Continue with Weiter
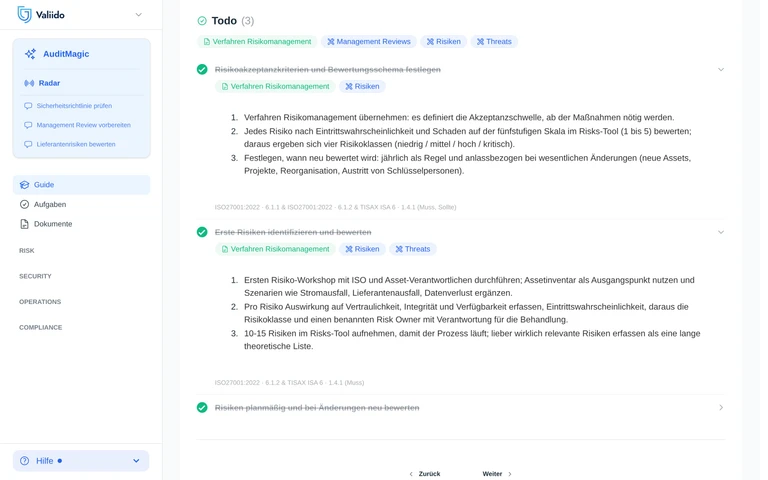Image resolution: width=768 pixels, height=480 pixels. pyautogui.click(x=497, y=474)
